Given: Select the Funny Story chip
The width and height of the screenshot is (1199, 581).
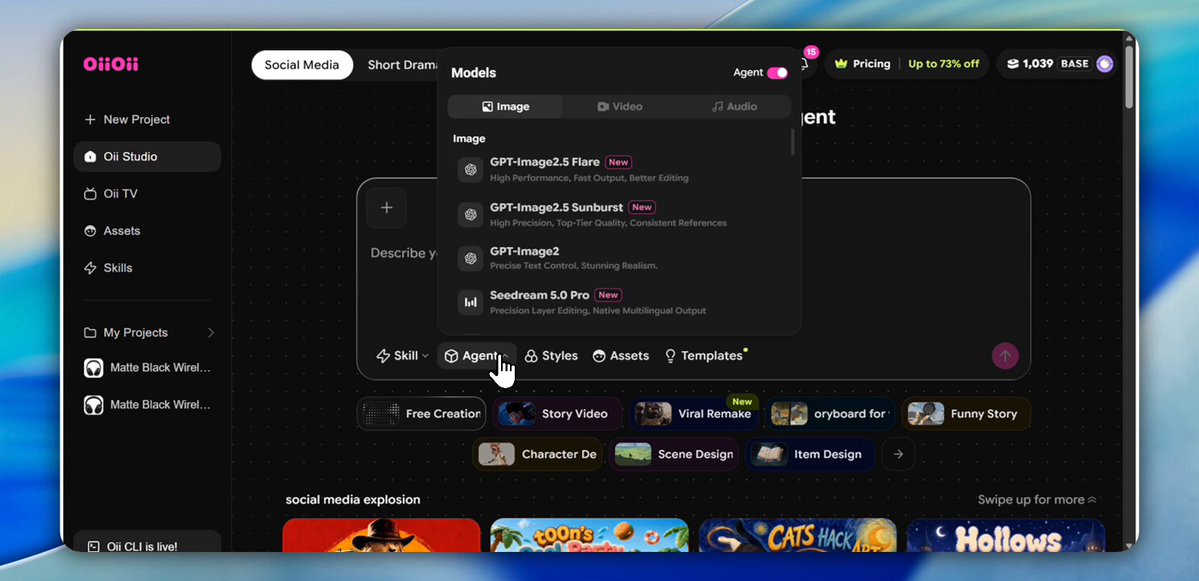Looking at the screenshot, I should pos(967,414).
